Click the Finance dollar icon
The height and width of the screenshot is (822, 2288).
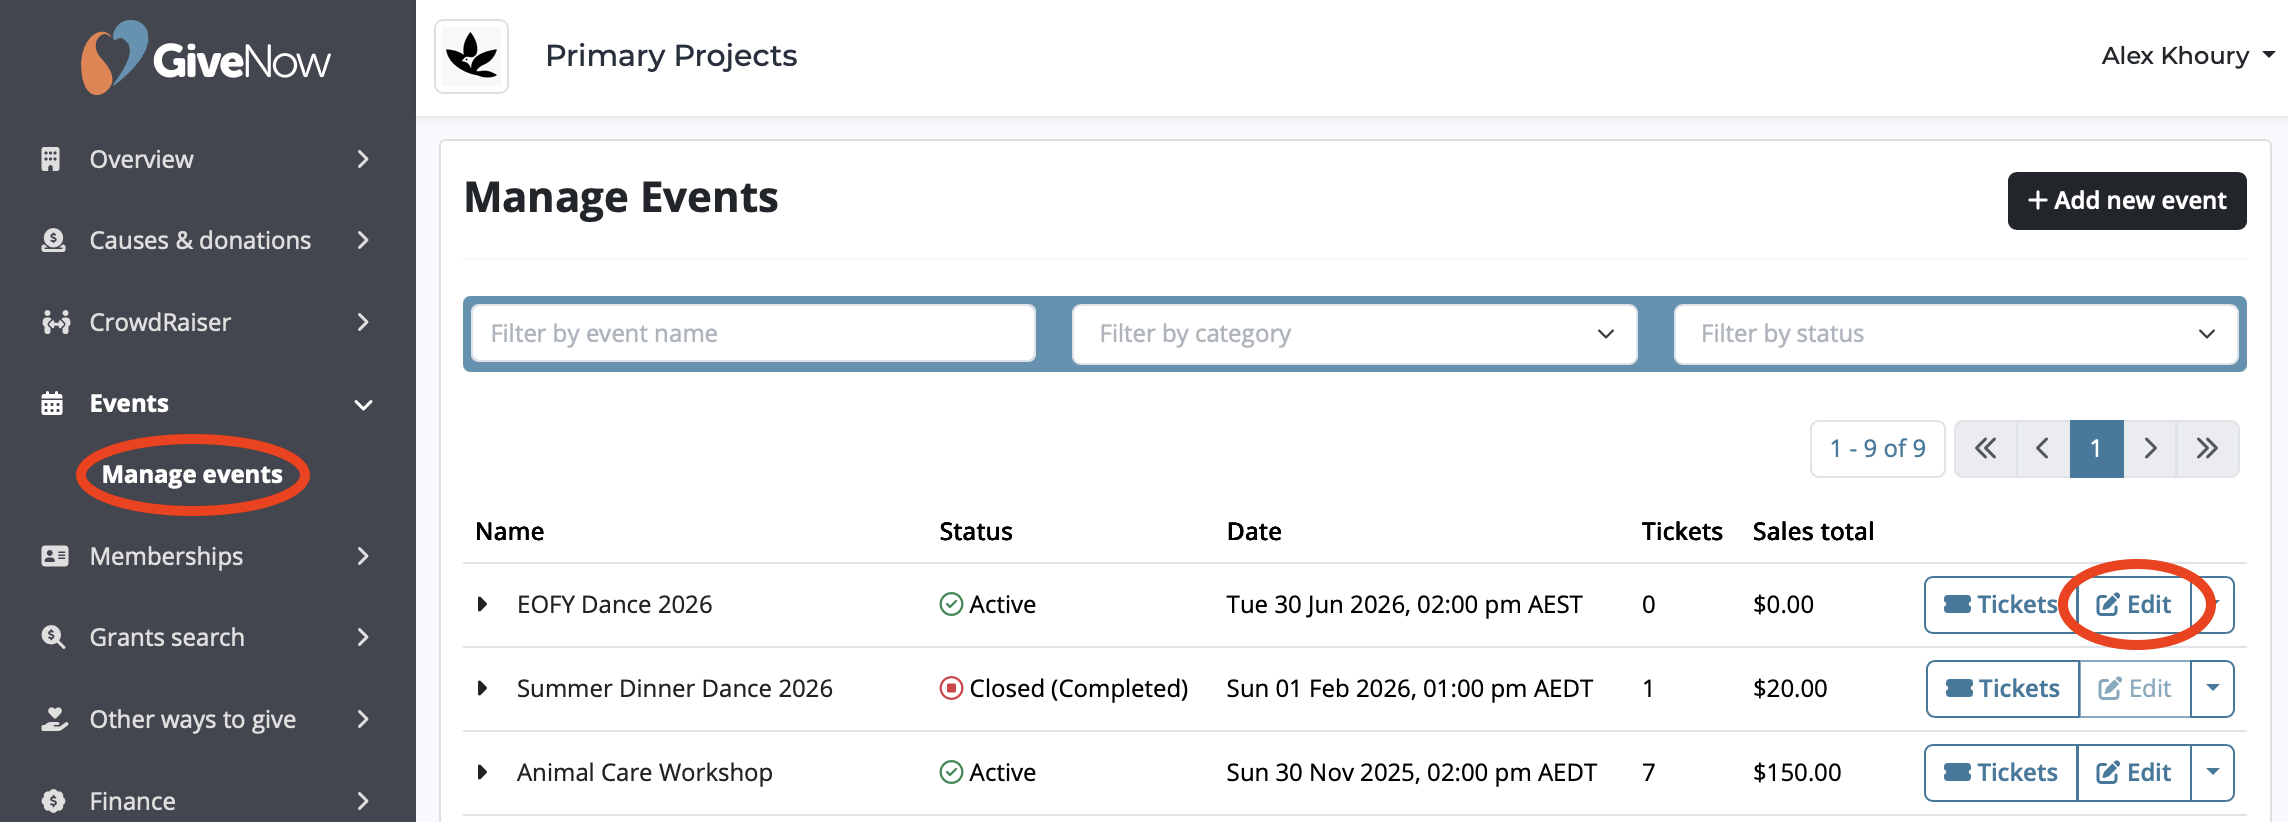pyautogui.click(x=53, y=801)
